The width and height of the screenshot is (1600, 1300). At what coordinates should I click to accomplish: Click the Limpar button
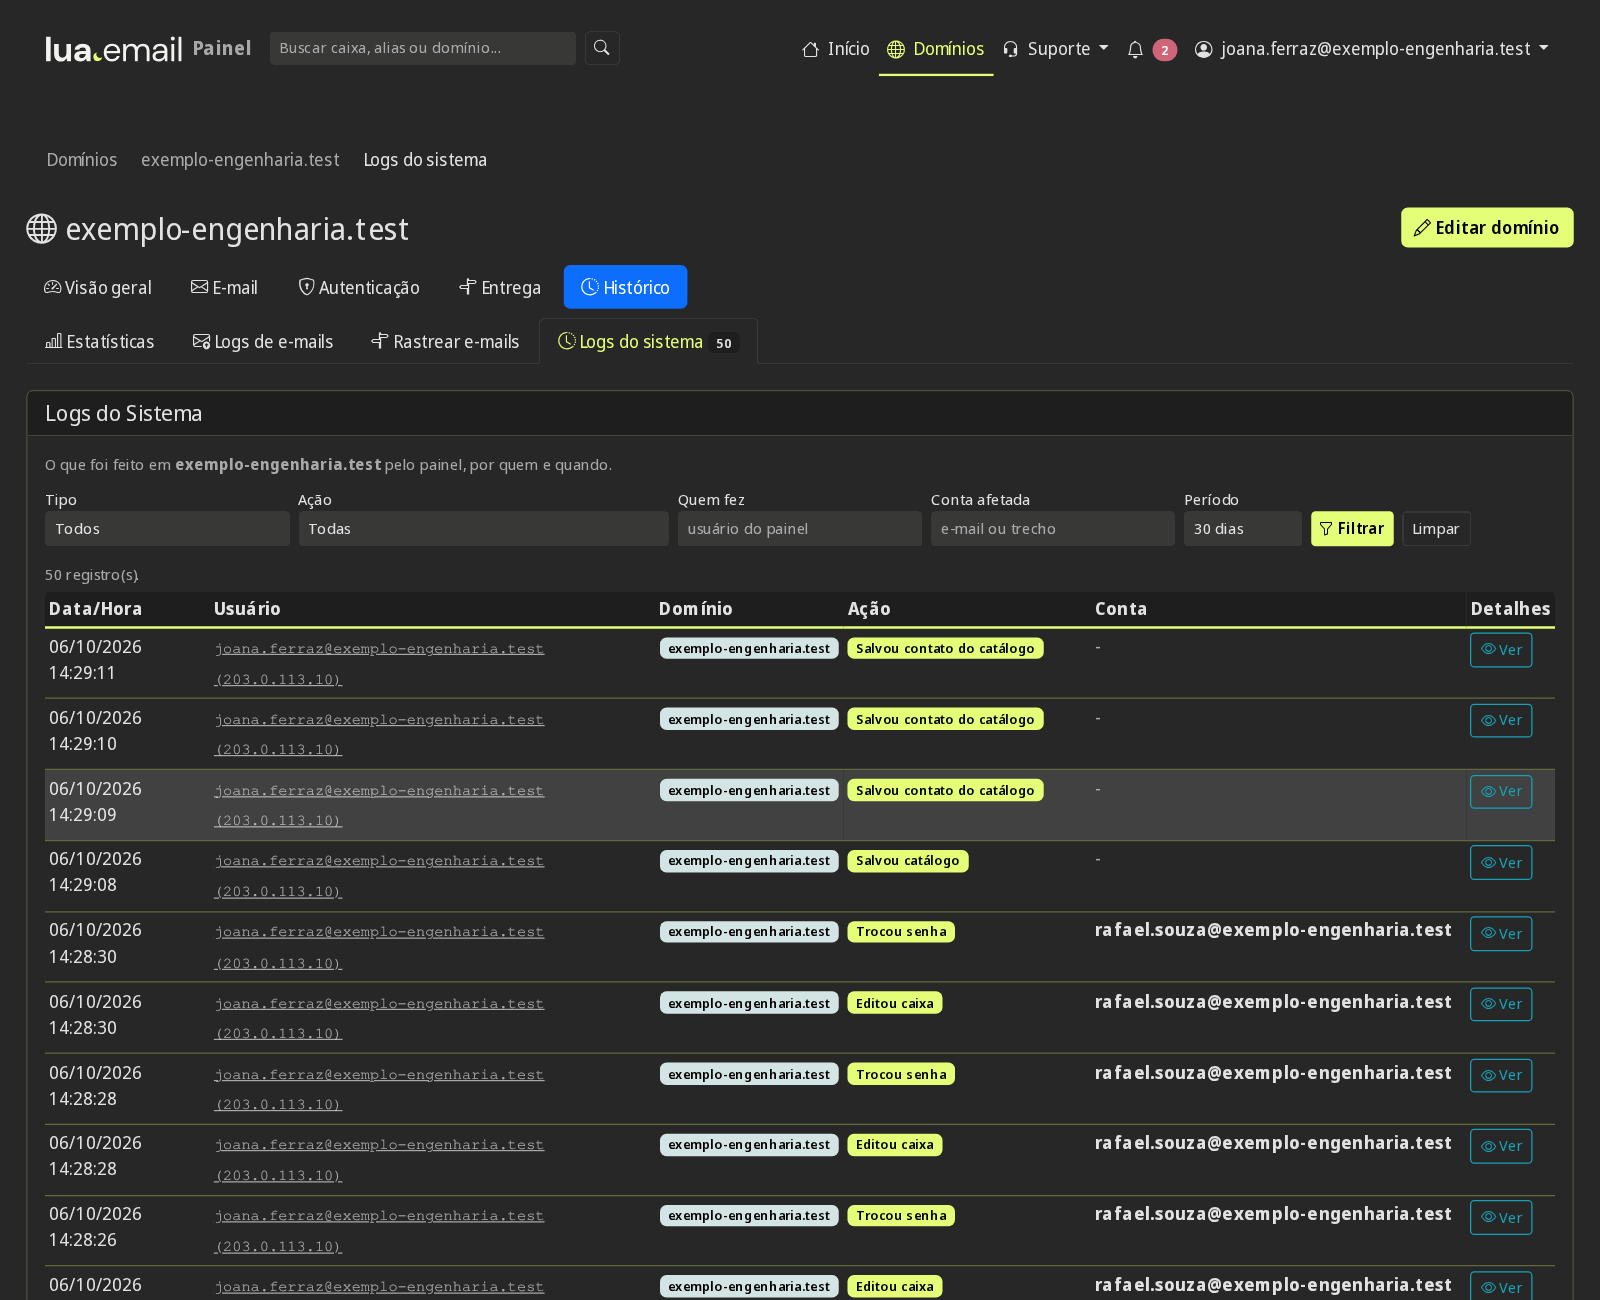point(1436,529)
